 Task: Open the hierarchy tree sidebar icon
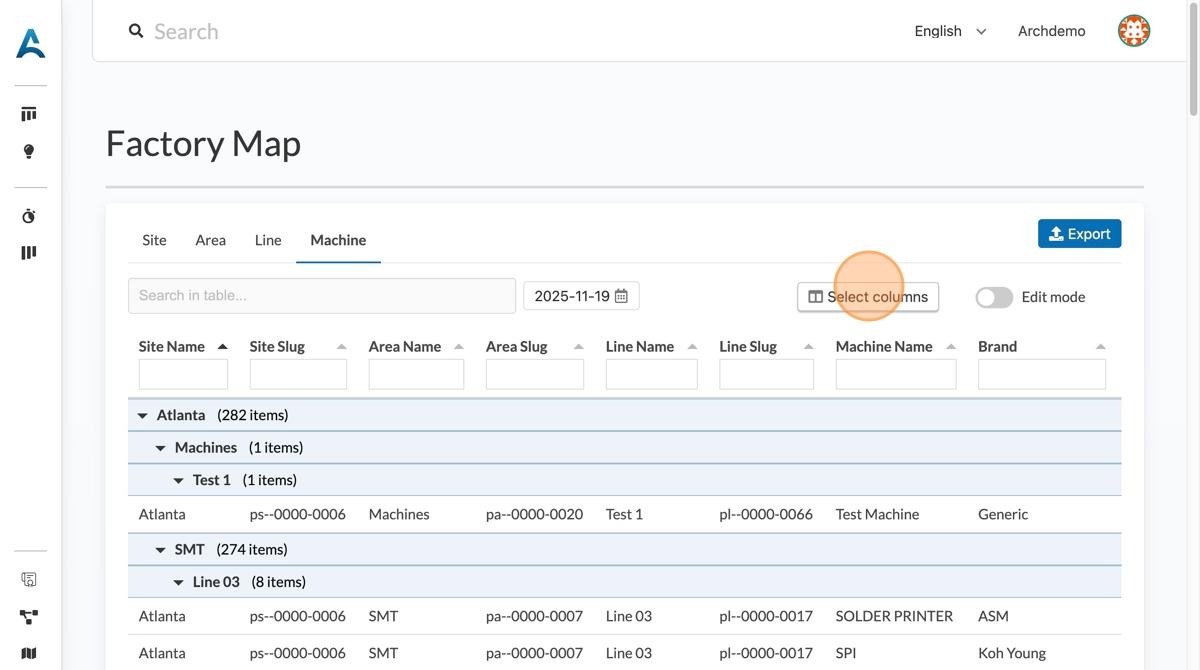coord(29,617)
